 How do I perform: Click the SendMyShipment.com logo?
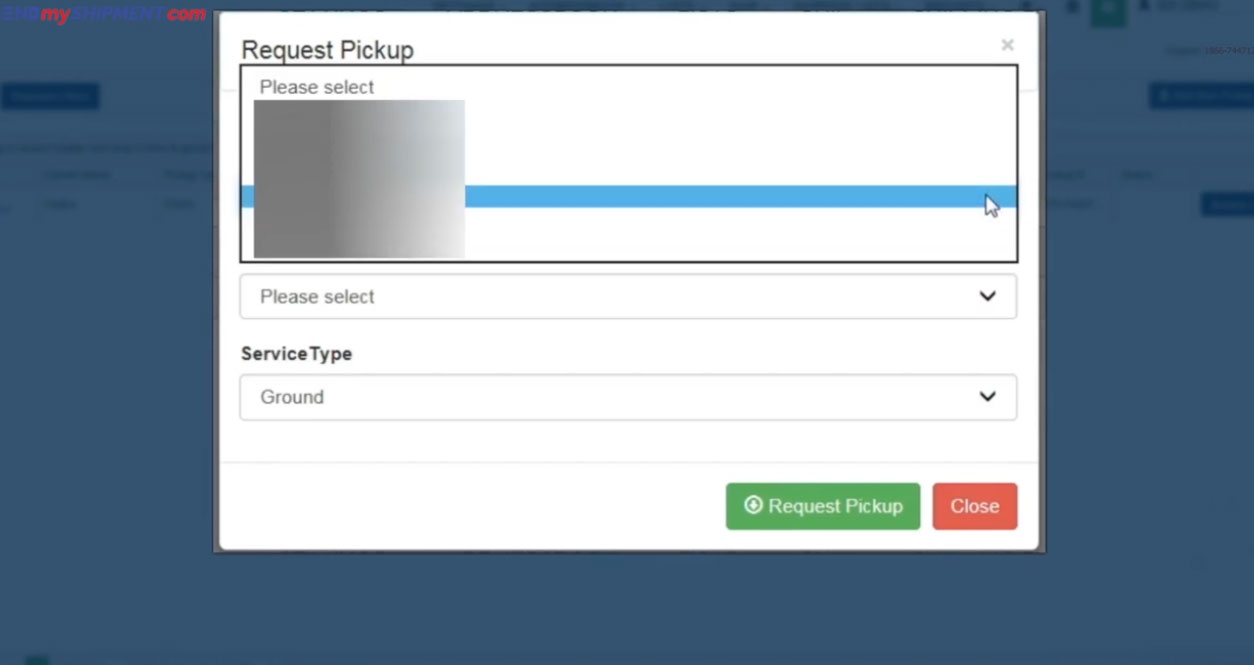point(104,14)
